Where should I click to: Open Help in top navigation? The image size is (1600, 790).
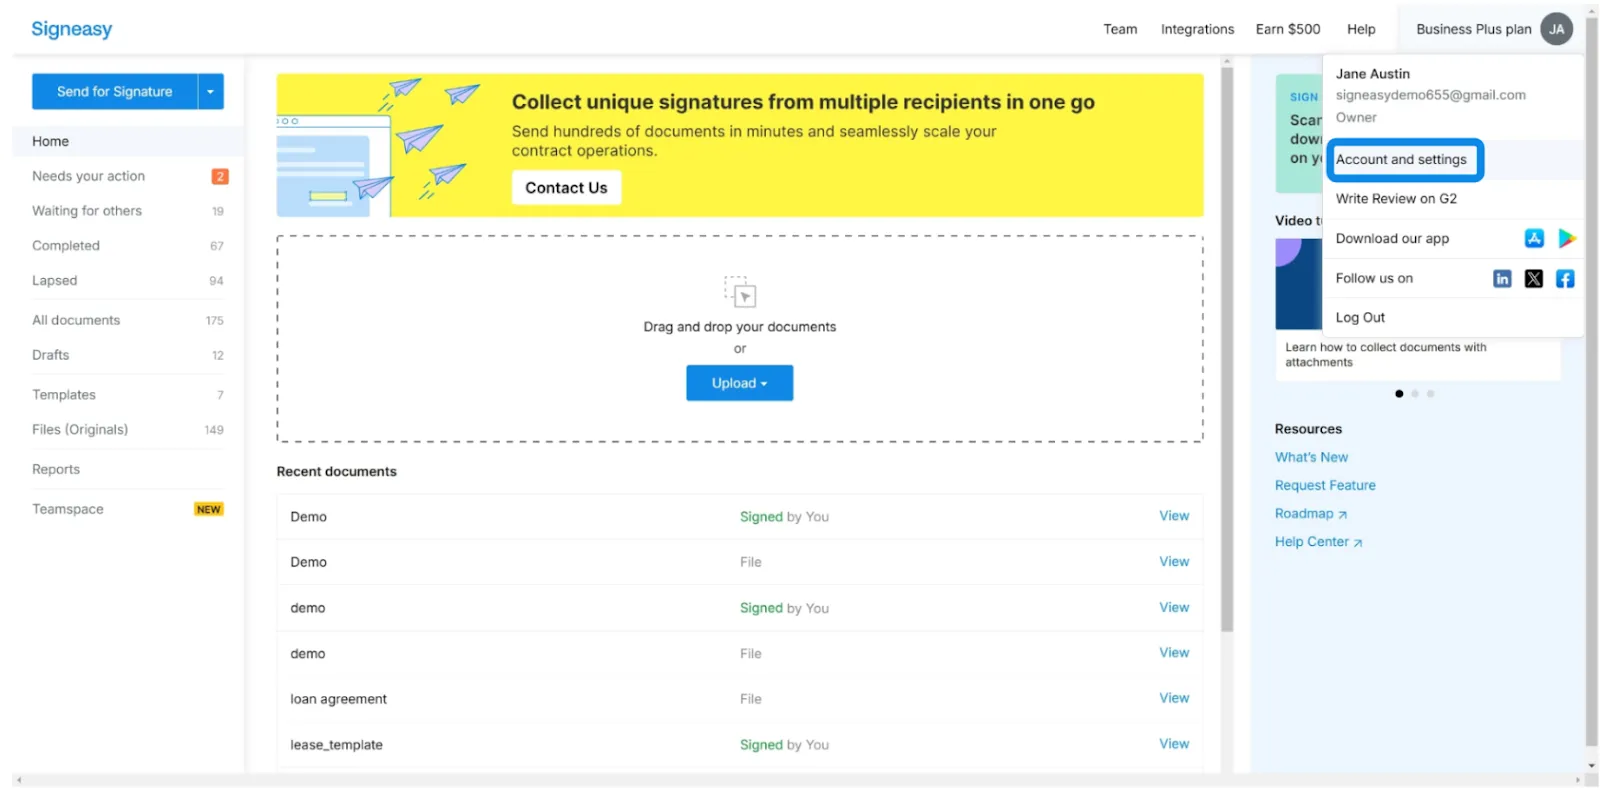[1361, 29]
